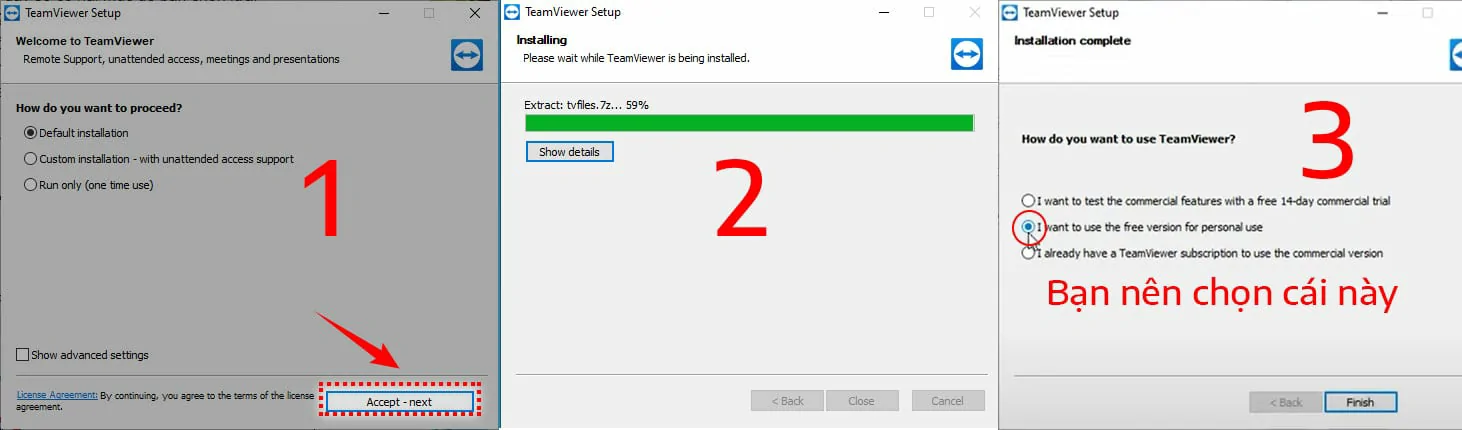Click TeamViewer logo in Installing window header
1462x430 pixels.
pyautogui.click(x=966, y=54)
